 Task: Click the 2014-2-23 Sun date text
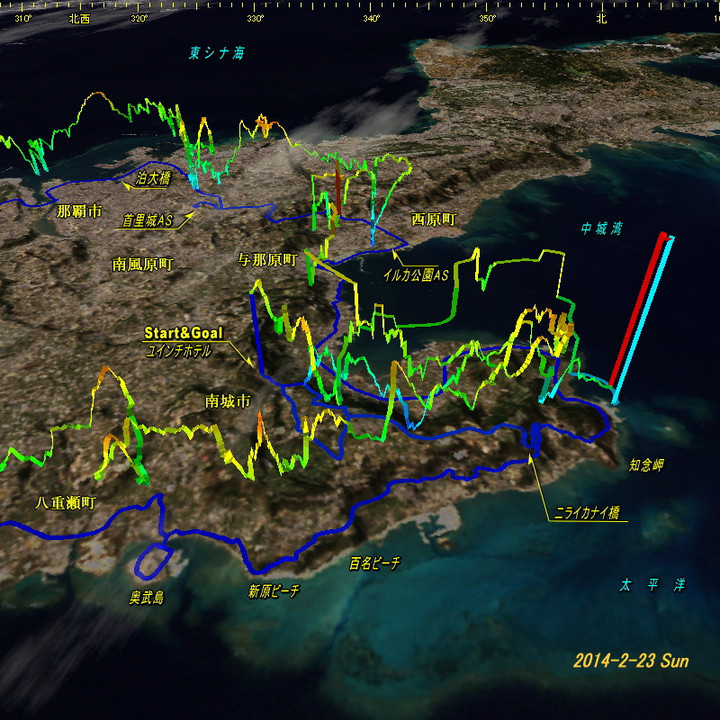pos(630,661)
